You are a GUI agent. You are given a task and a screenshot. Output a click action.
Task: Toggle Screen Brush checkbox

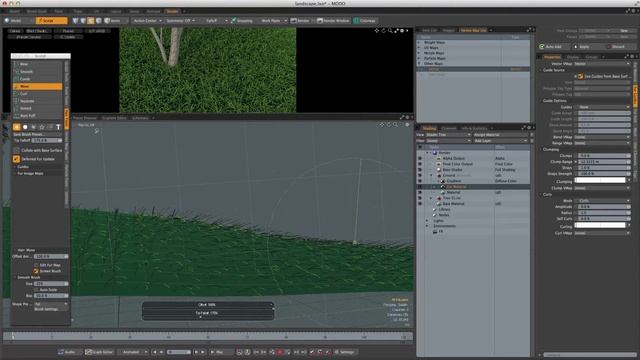(x=36, y=271)
